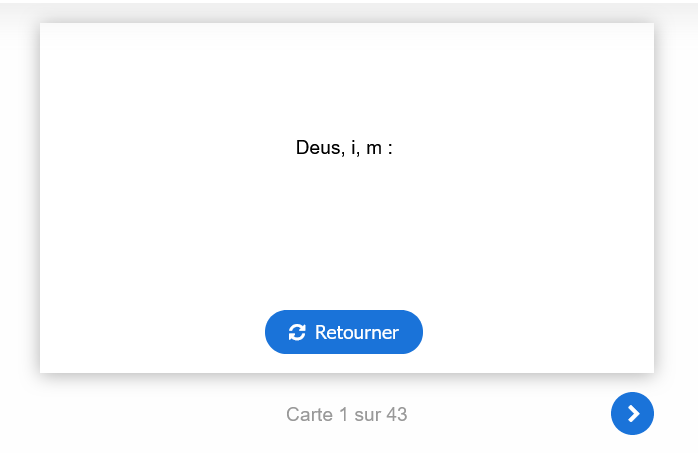Select the refresh icon inside Retourner

pos(297,332)
